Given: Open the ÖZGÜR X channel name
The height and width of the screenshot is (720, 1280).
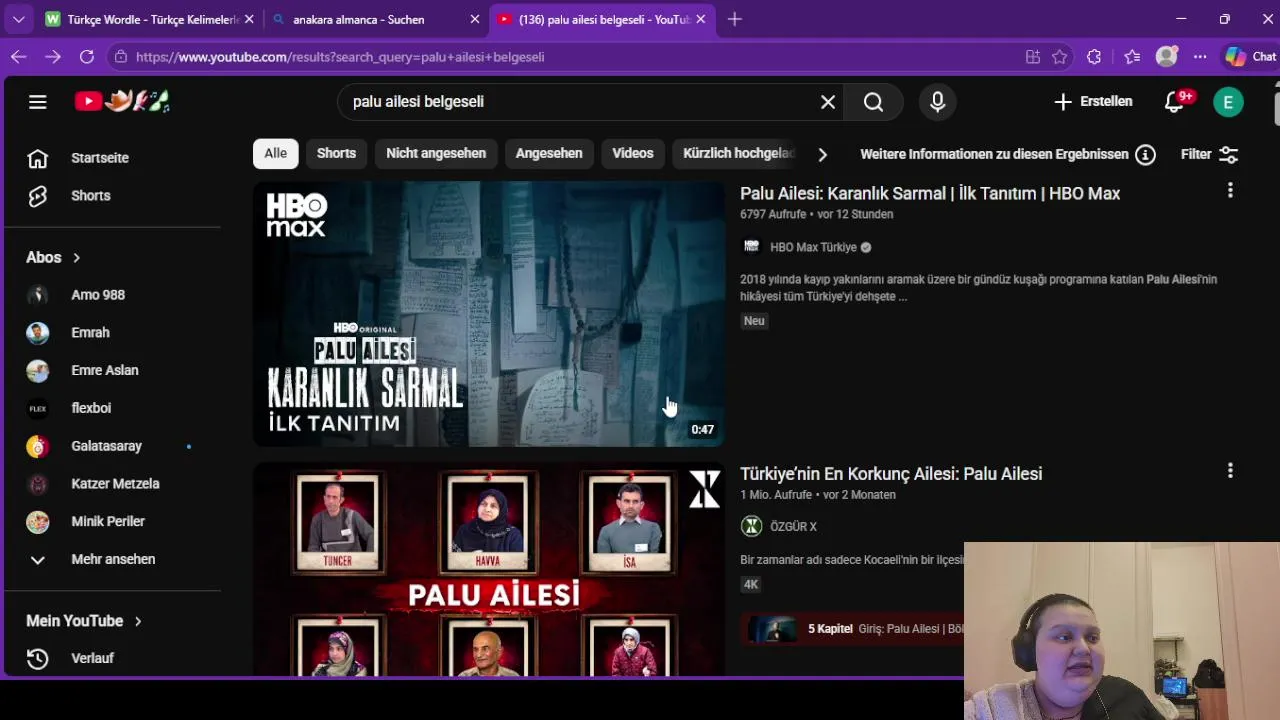Looking at the screenshot, I should click(x=793, y=527).
